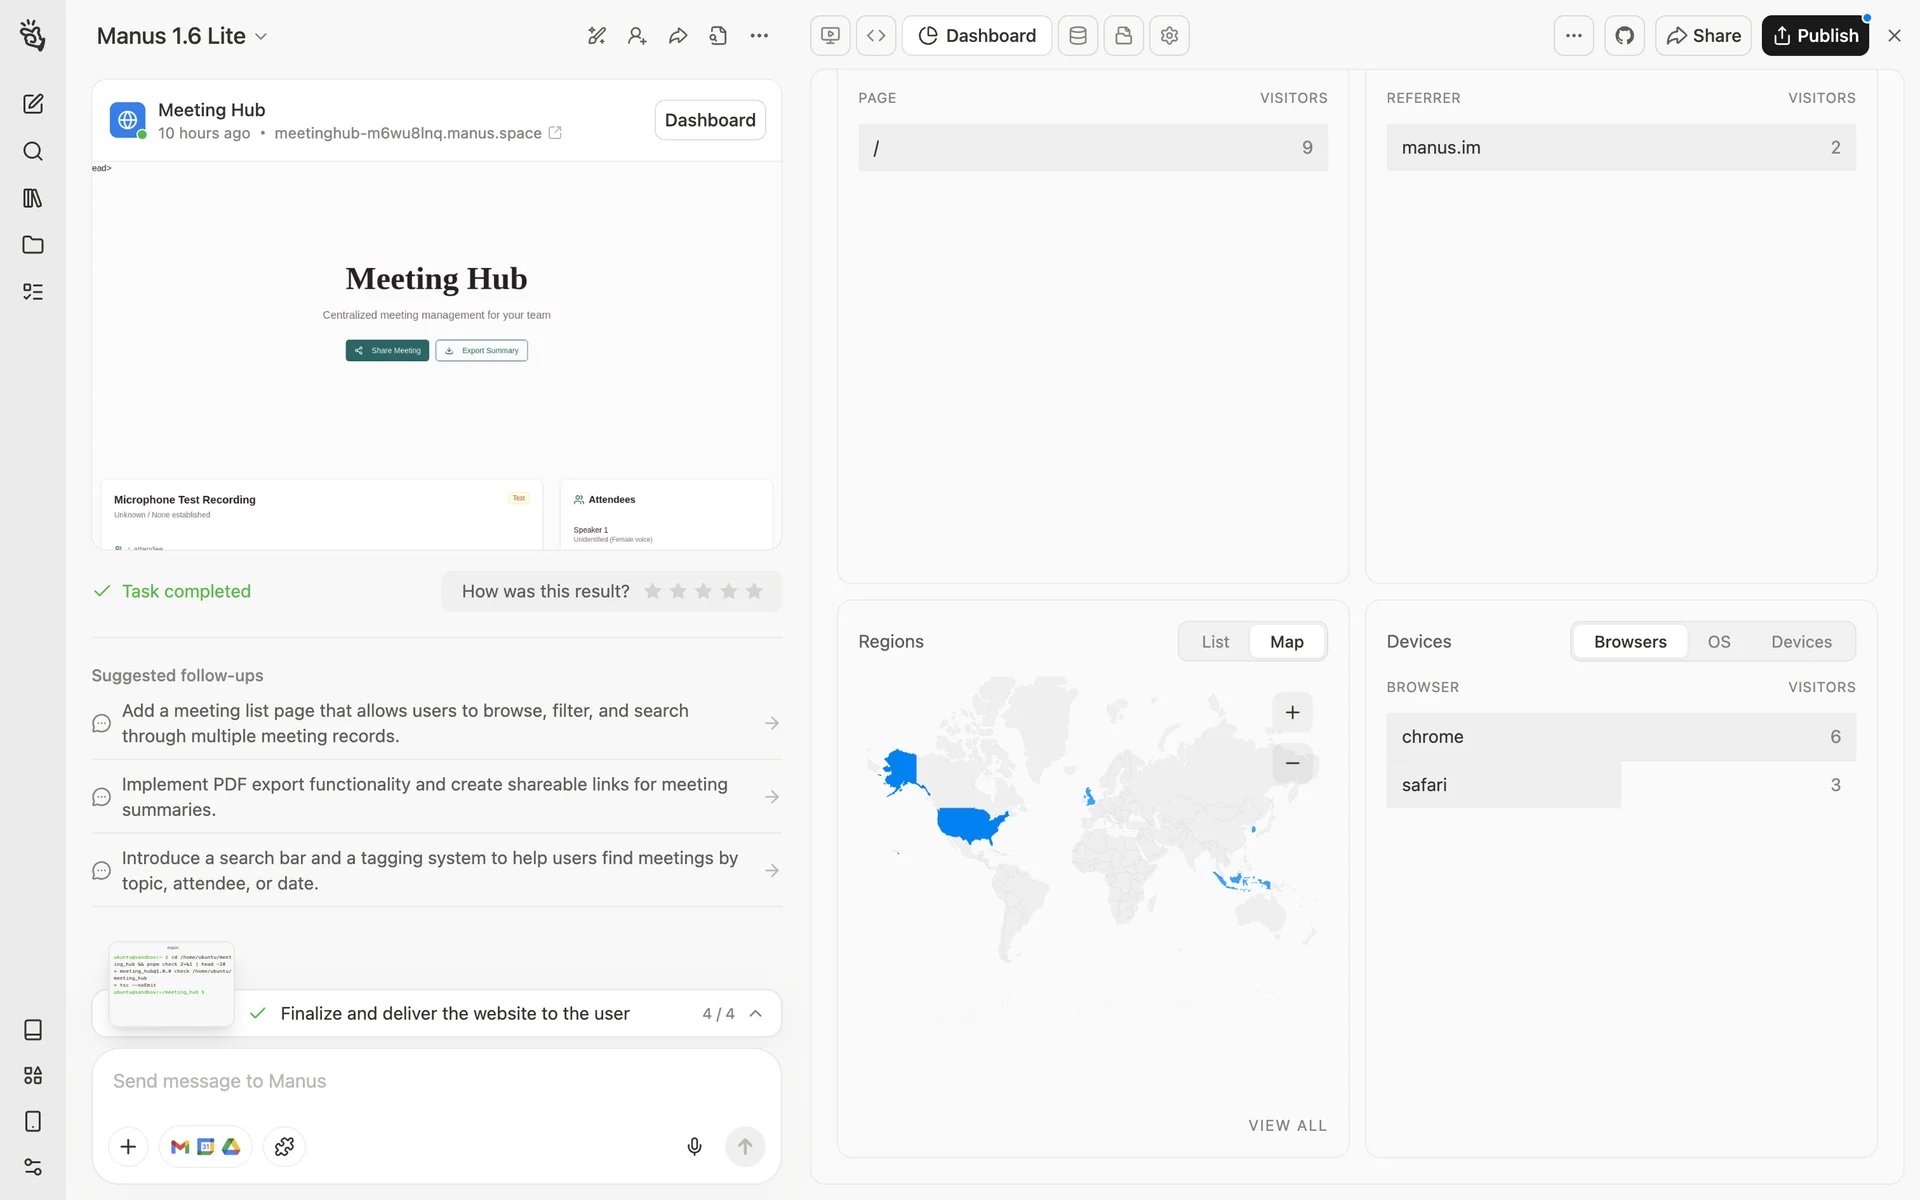Image resolution: width=1920 pixels, height=1200 pixels.
Task: Select the Map view toggle
Action: click(x=1286, y=642)
